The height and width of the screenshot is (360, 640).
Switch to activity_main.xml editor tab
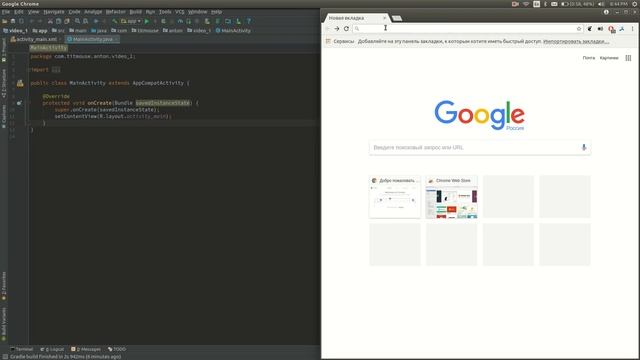[36, 39]
